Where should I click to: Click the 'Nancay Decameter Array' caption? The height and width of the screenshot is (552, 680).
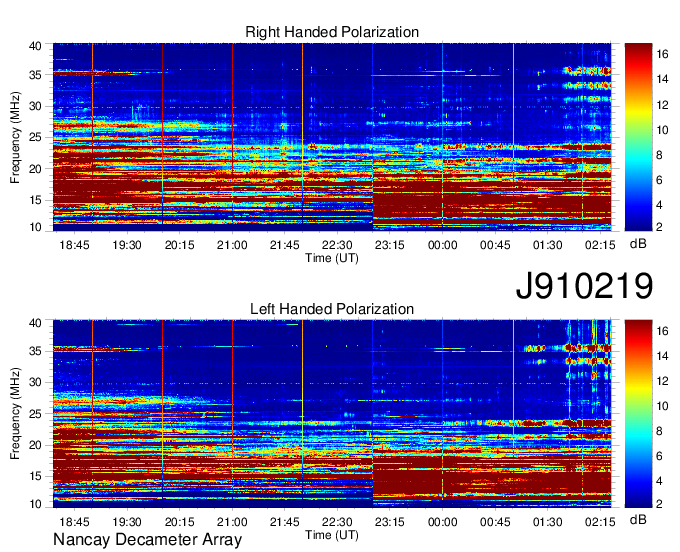(x=147, y=540)
